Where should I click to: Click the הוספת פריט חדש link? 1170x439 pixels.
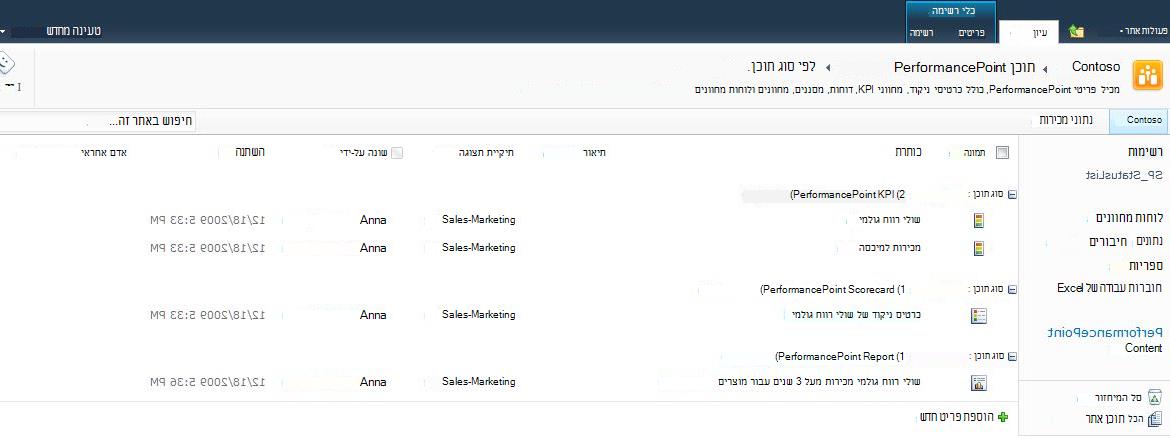pos(956,417)
